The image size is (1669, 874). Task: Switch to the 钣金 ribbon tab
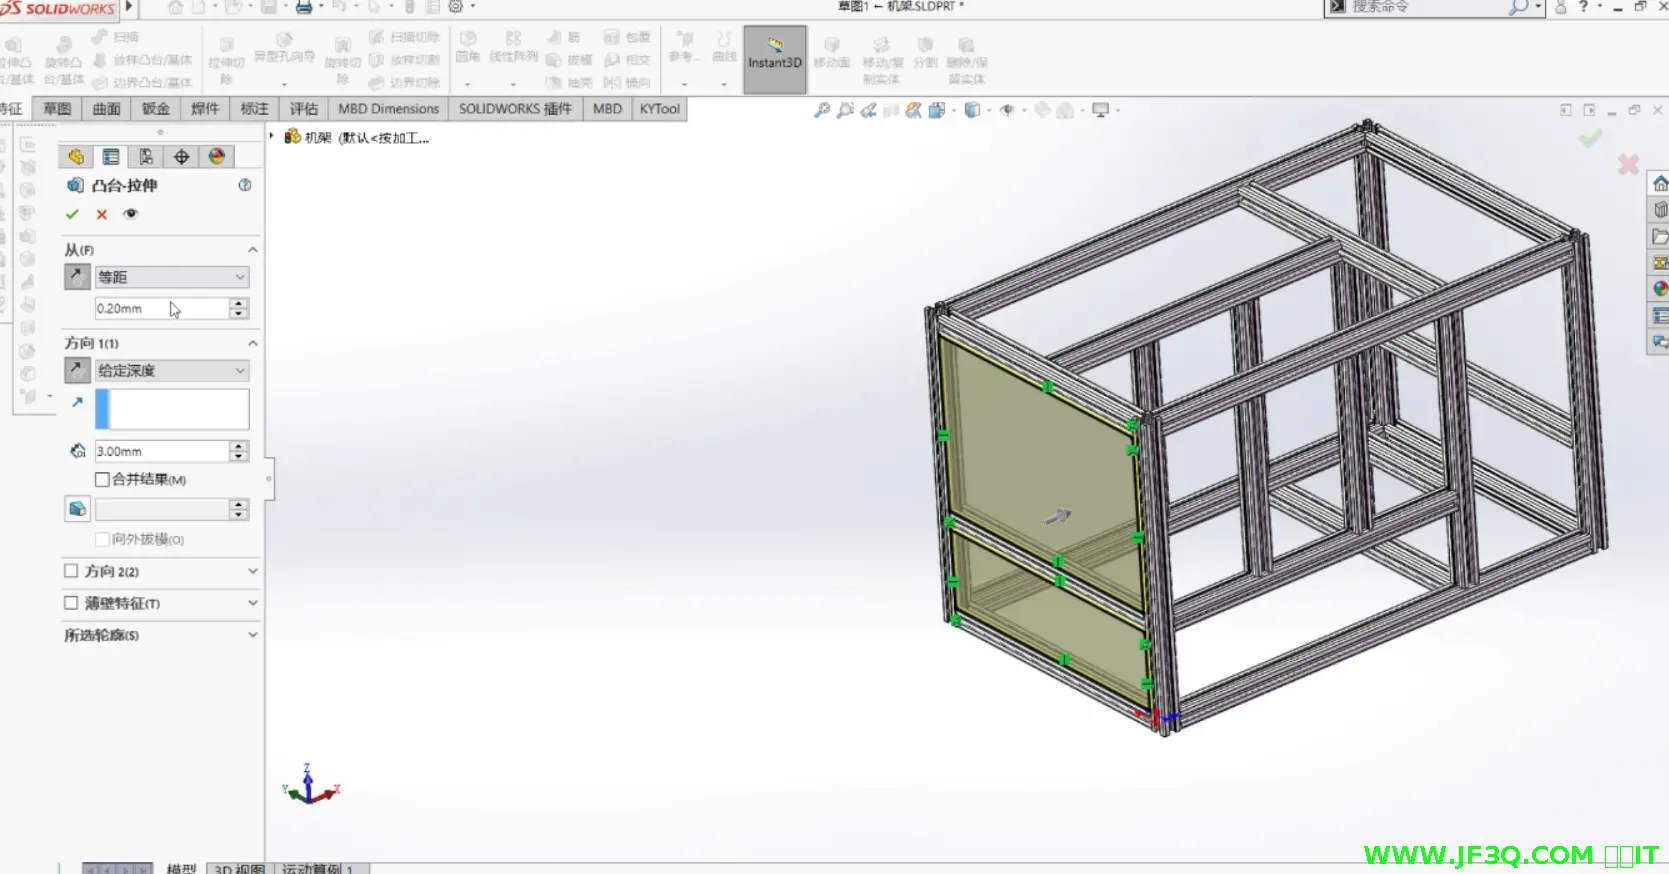pyautogui.click(x=155, y=109)
